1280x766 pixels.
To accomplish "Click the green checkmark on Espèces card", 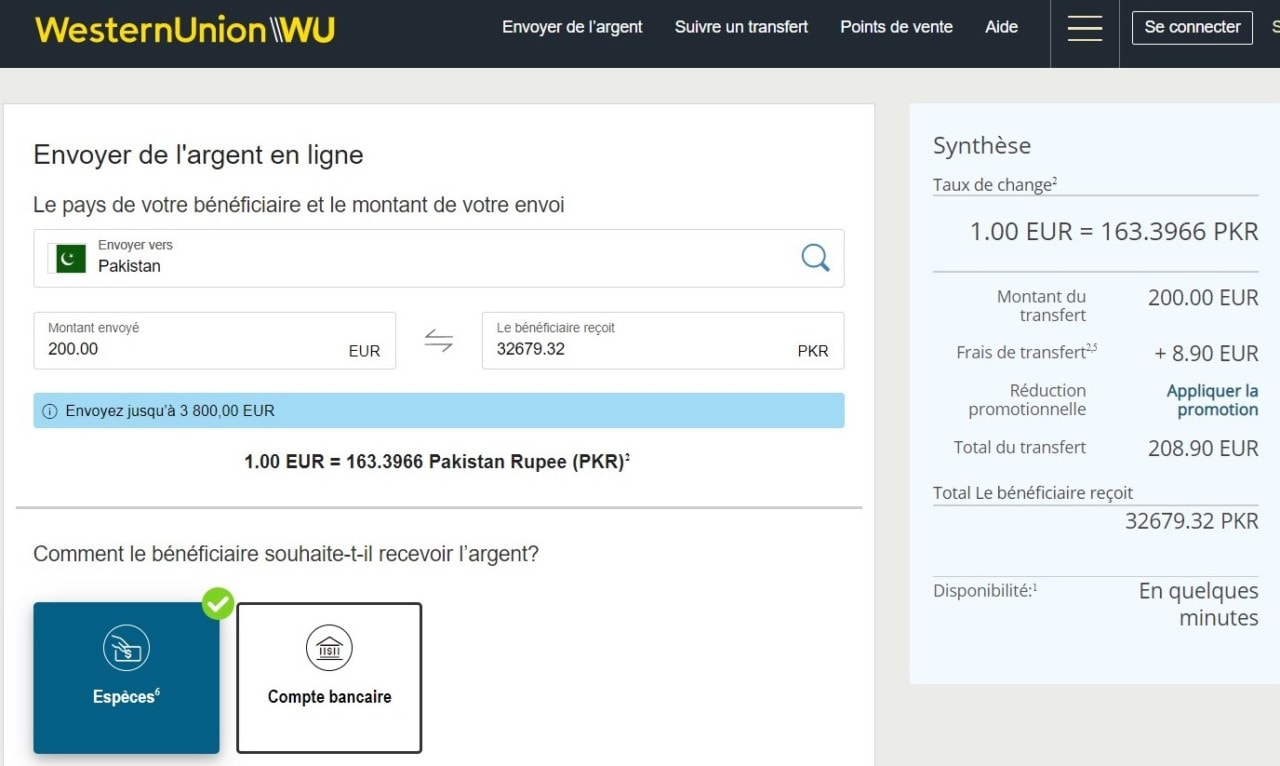I will tap(218, 604).
